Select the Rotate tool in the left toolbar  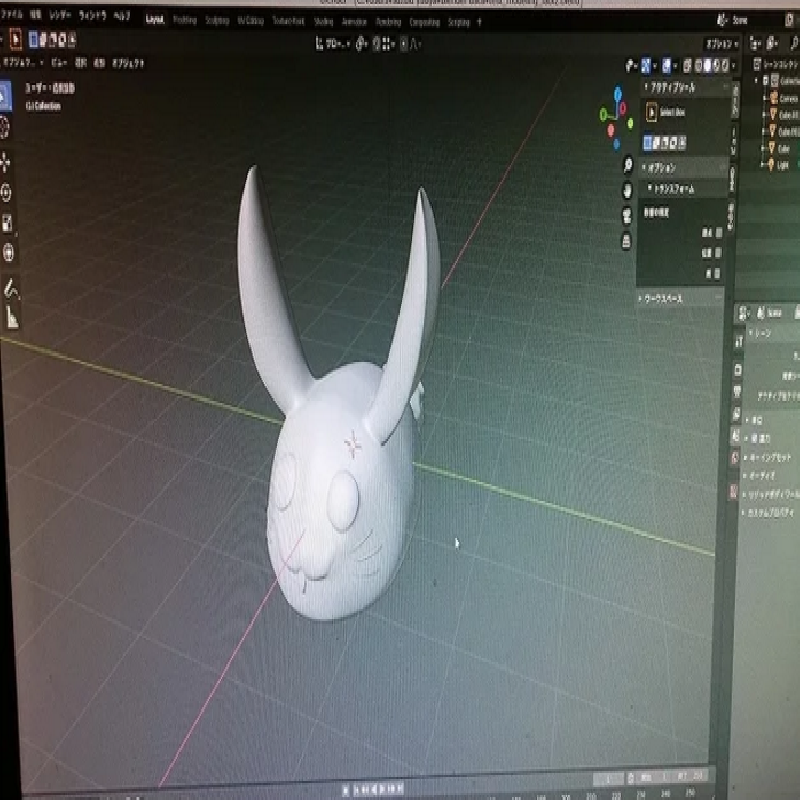point(6,192)
